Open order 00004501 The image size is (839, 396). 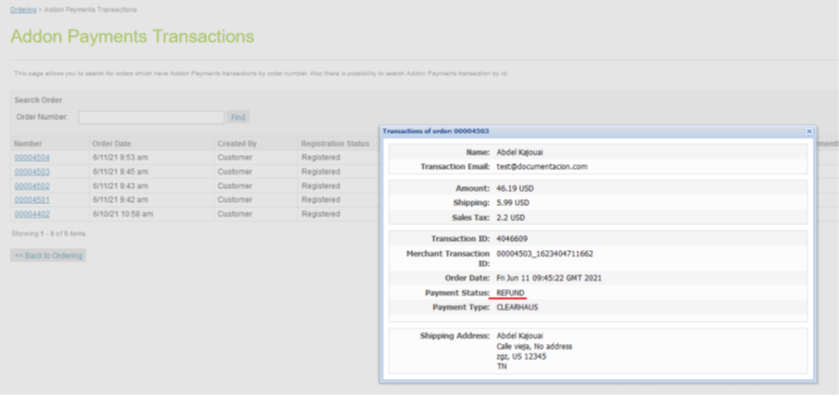[32, 200]
